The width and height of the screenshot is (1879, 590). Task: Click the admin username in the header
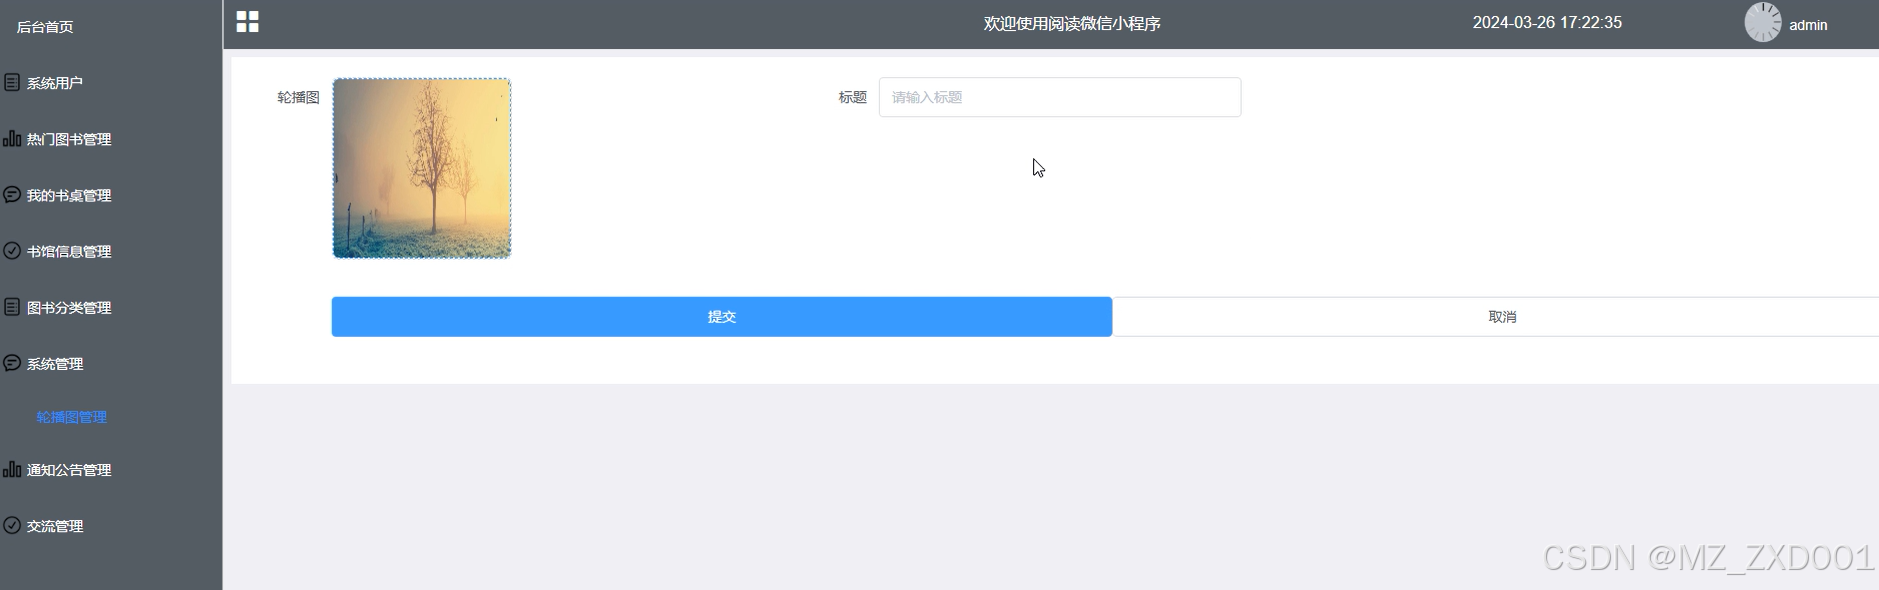1808,25
